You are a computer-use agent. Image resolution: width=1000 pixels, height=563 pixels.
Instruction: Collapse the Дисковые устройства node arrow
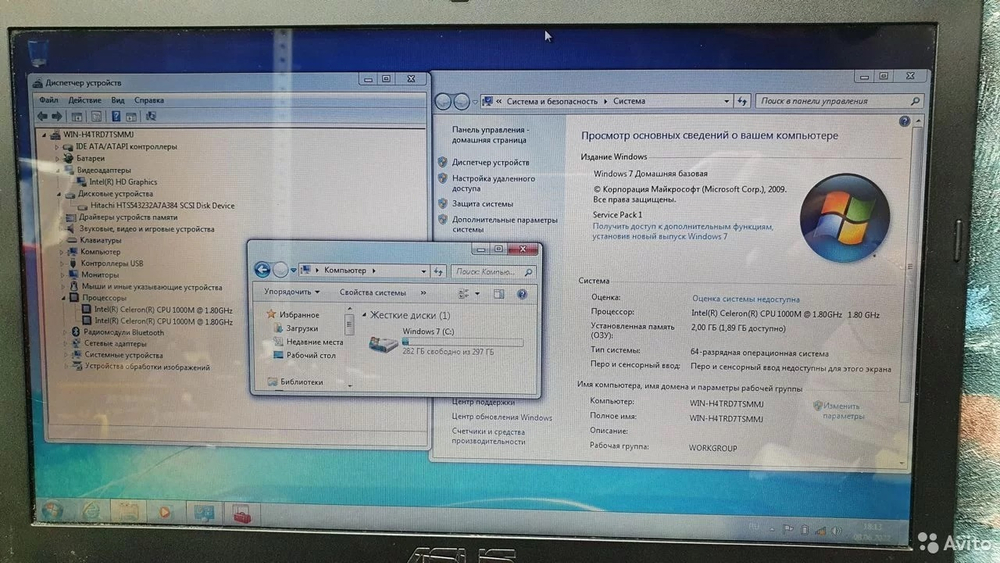click(x=59, y=194)
